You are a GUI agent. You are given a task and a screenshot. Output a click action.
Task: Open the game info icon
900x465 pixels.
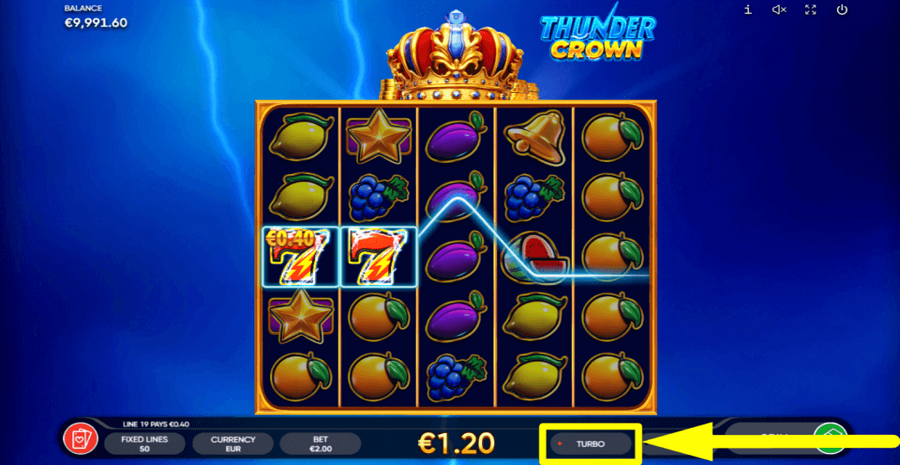click(748, 9)
